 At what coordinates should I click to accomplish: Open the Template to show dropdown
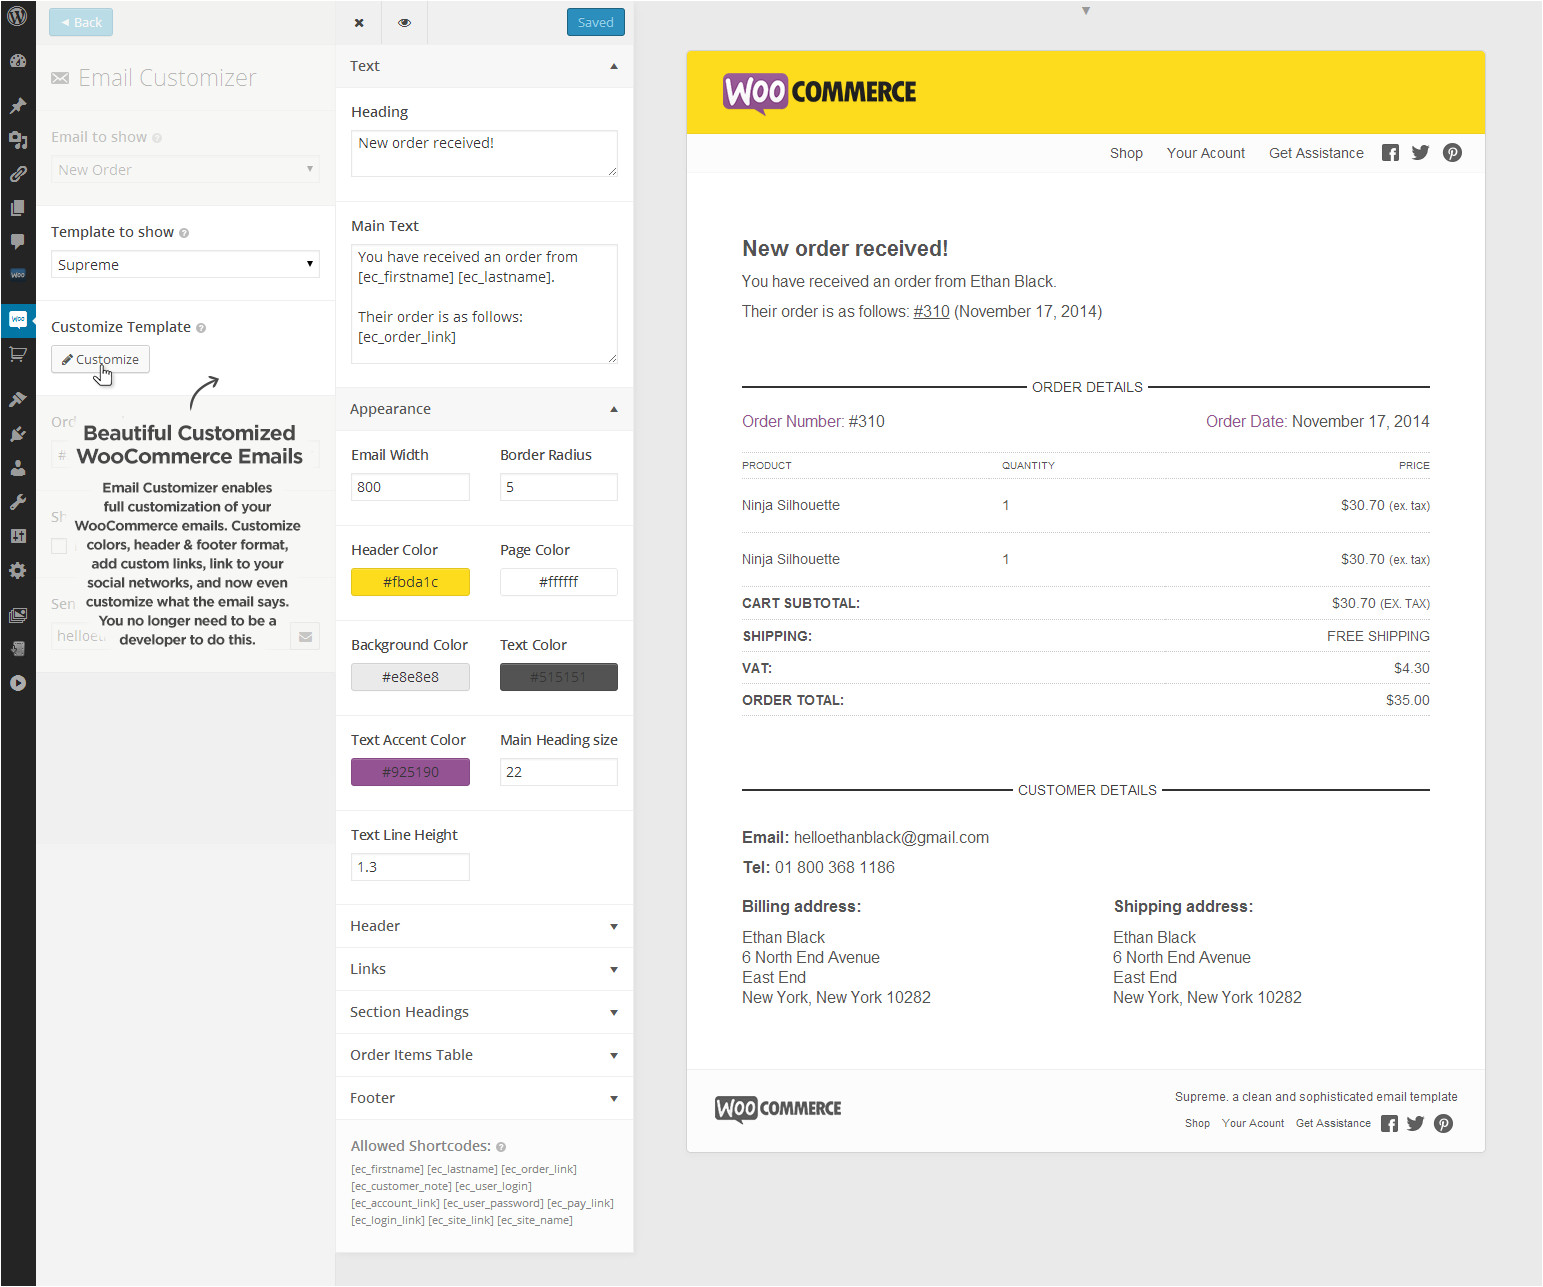tap(185, 265)
